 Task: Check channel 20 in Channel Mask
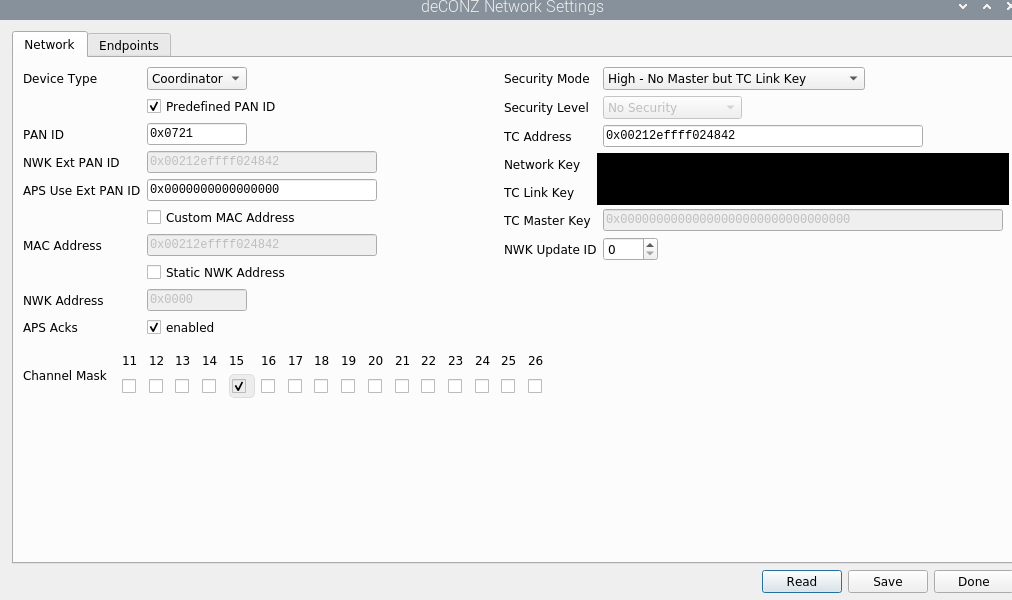click(x=375, y=386)
